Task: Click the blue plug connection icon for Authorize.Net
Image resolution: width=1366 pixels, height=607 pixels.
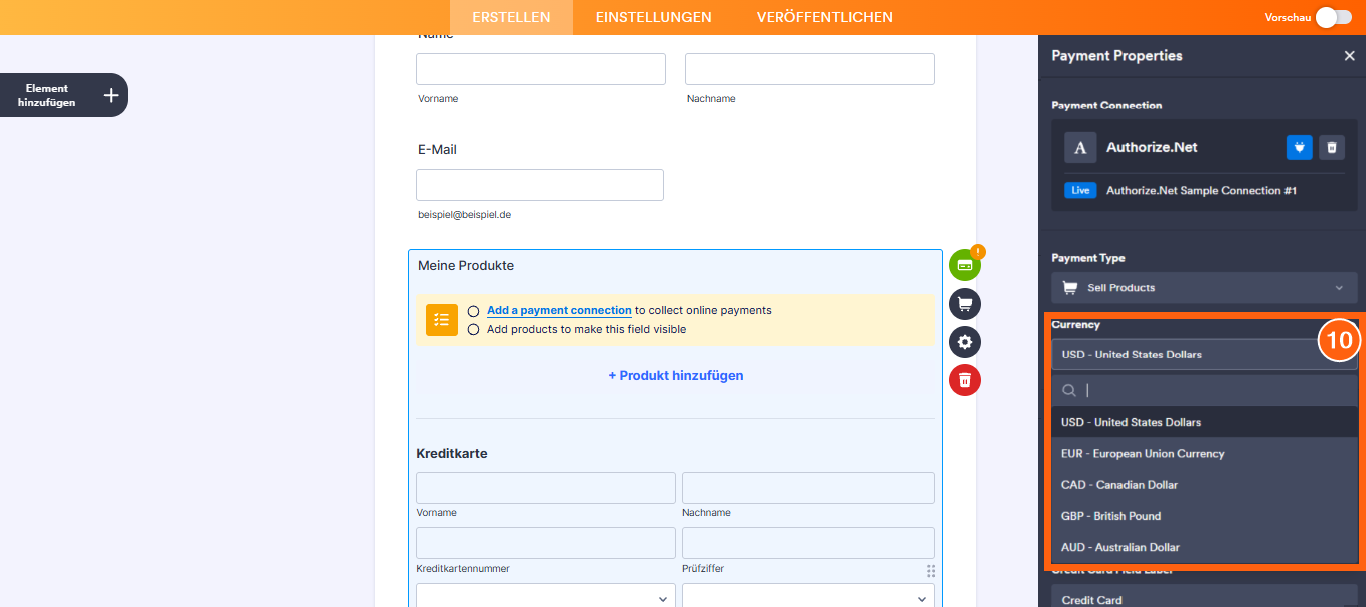Action: coord(1300,147)
